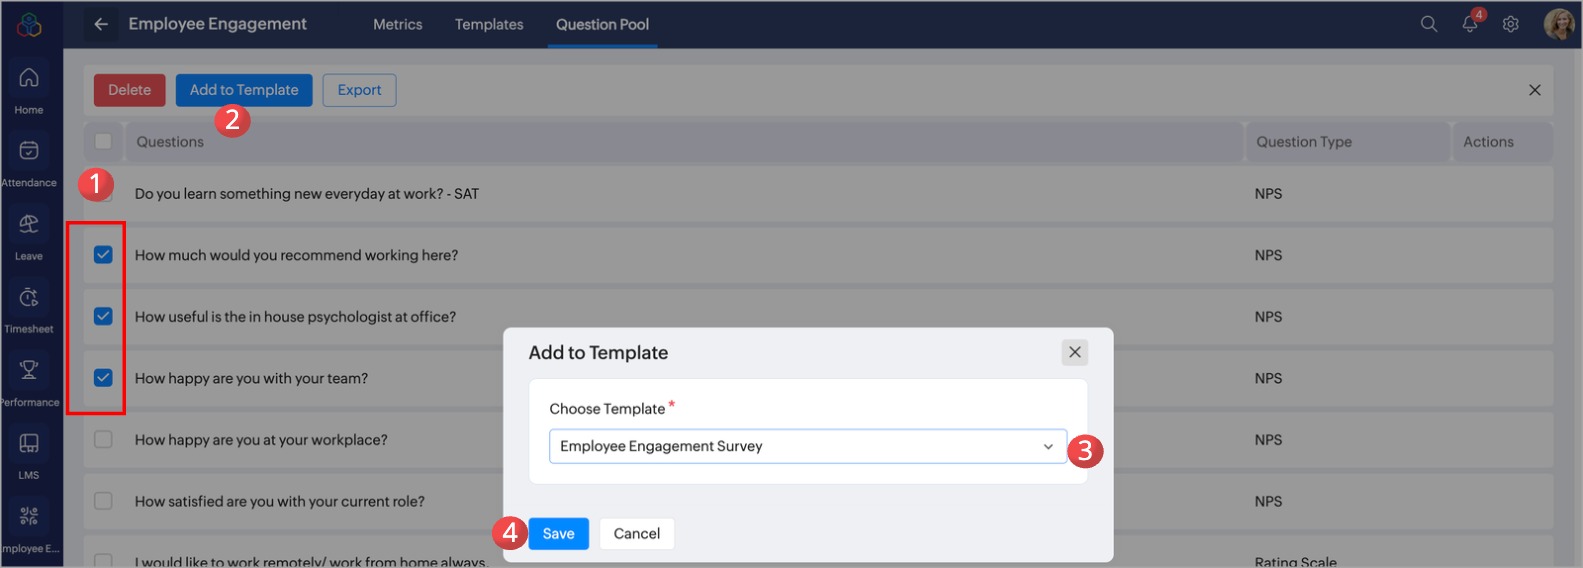Open Timesheet in the sidebar
Image resolution: width=1583 pixels, height=568 pixels.
click(x=29, y=298)
